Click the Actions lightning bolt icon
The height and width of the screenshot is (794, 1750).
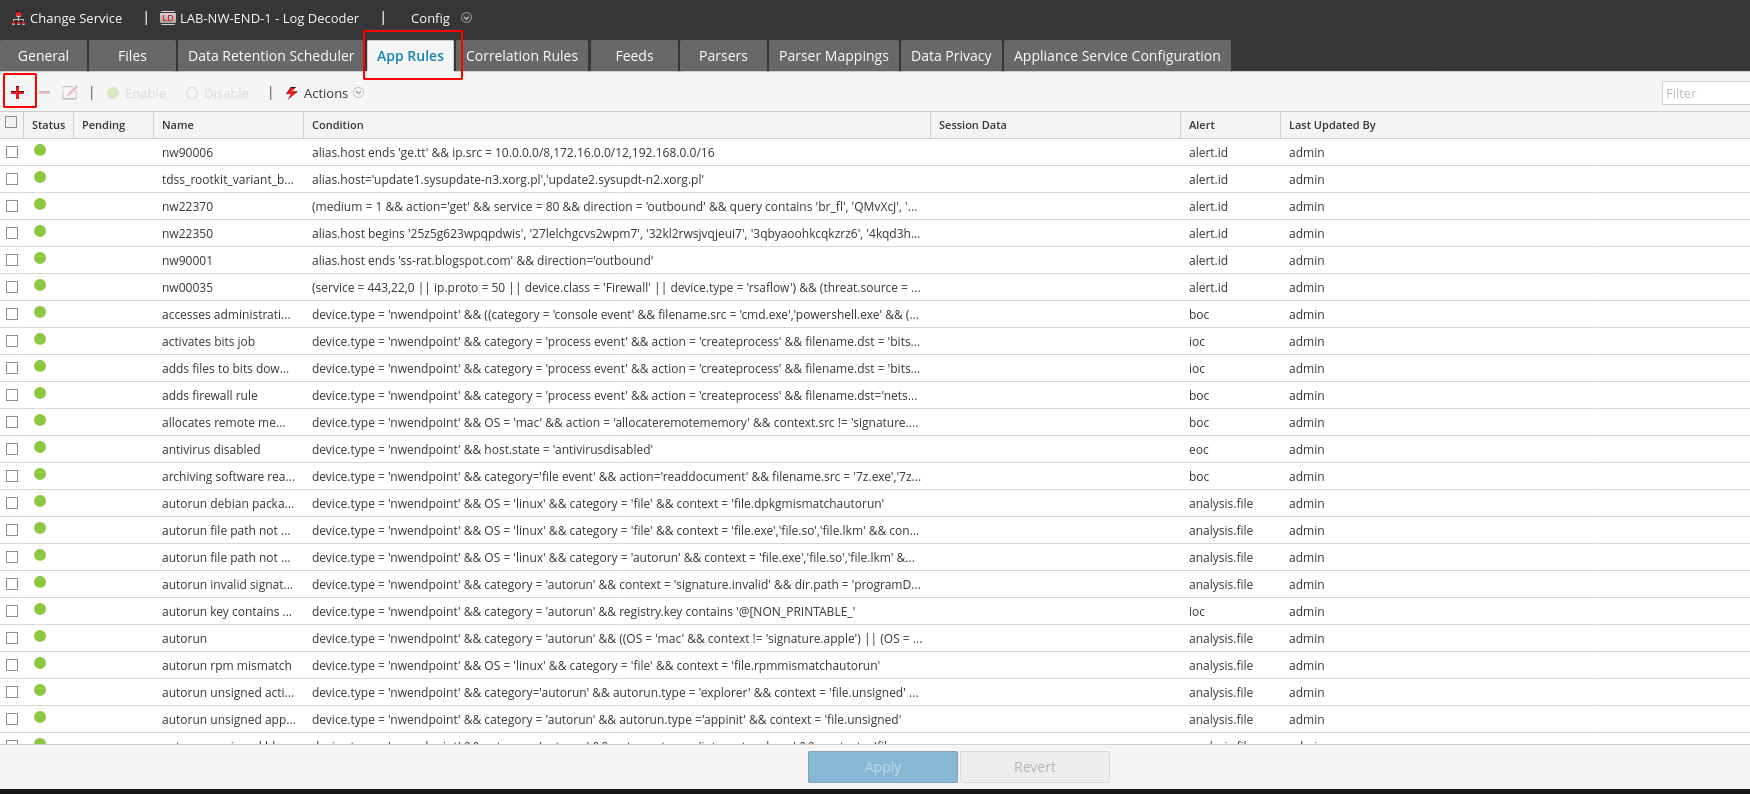[x=292, y=93]
